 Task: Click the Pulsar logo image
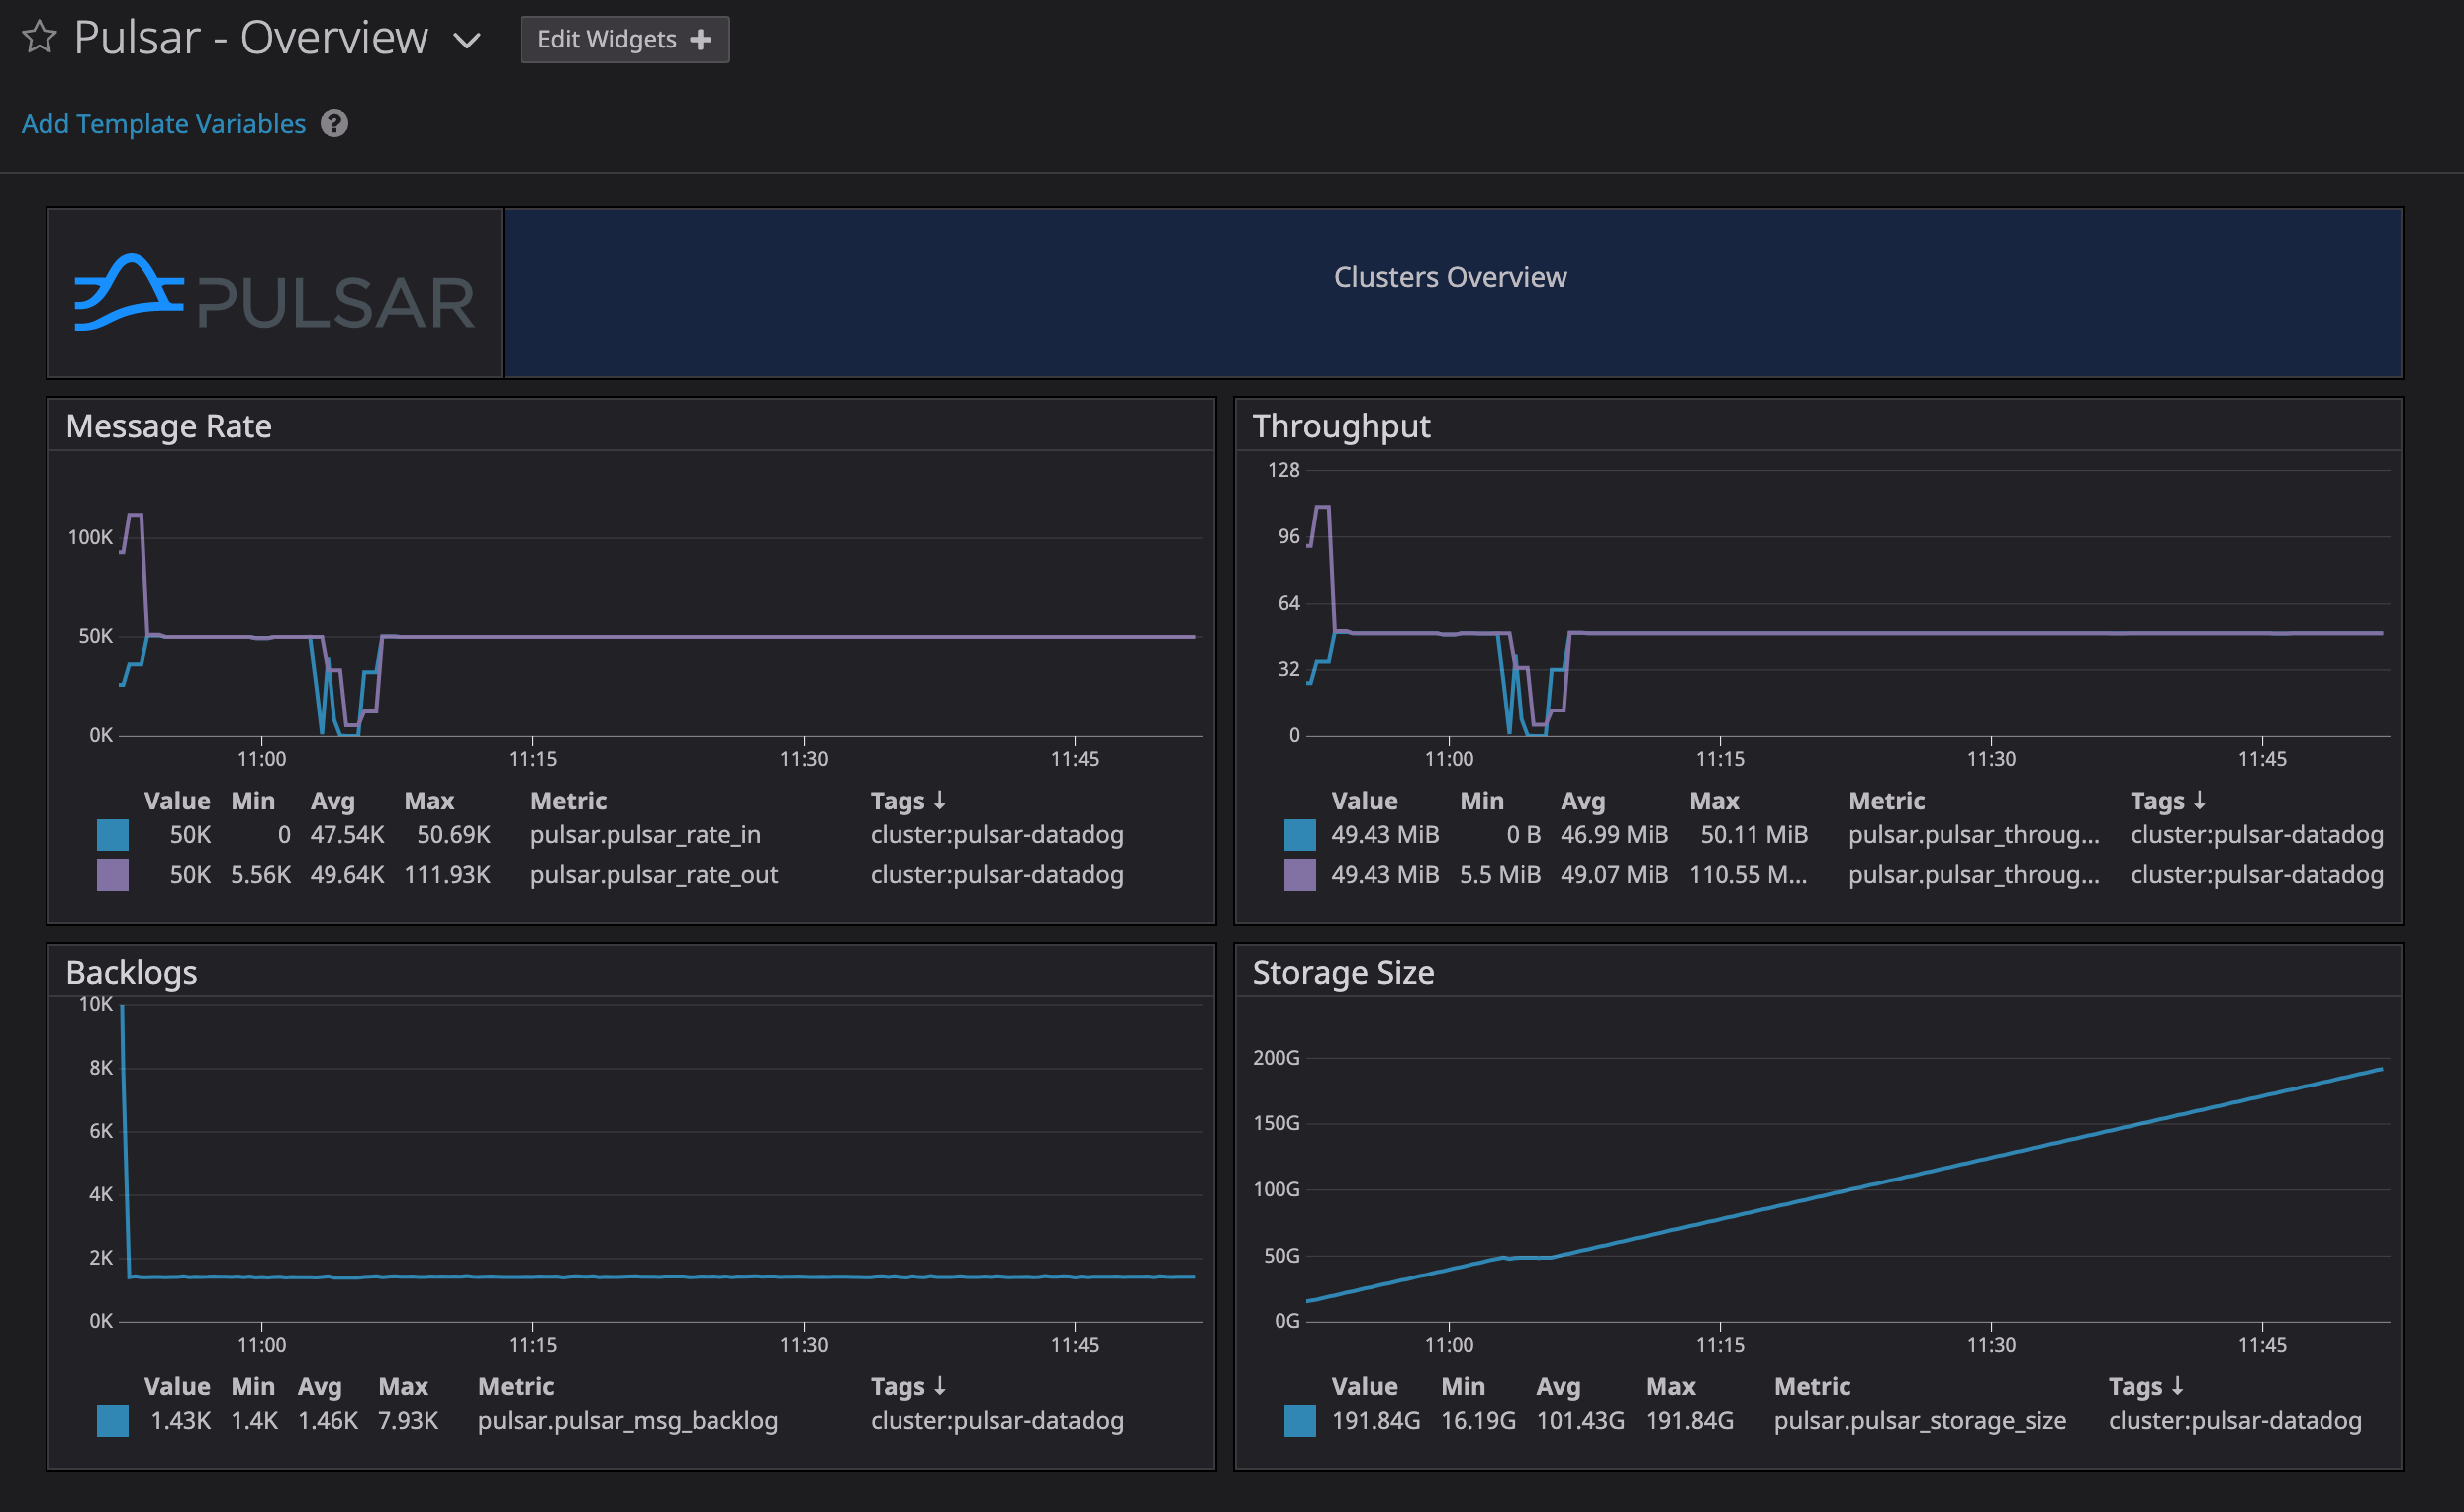pos(275,293)
